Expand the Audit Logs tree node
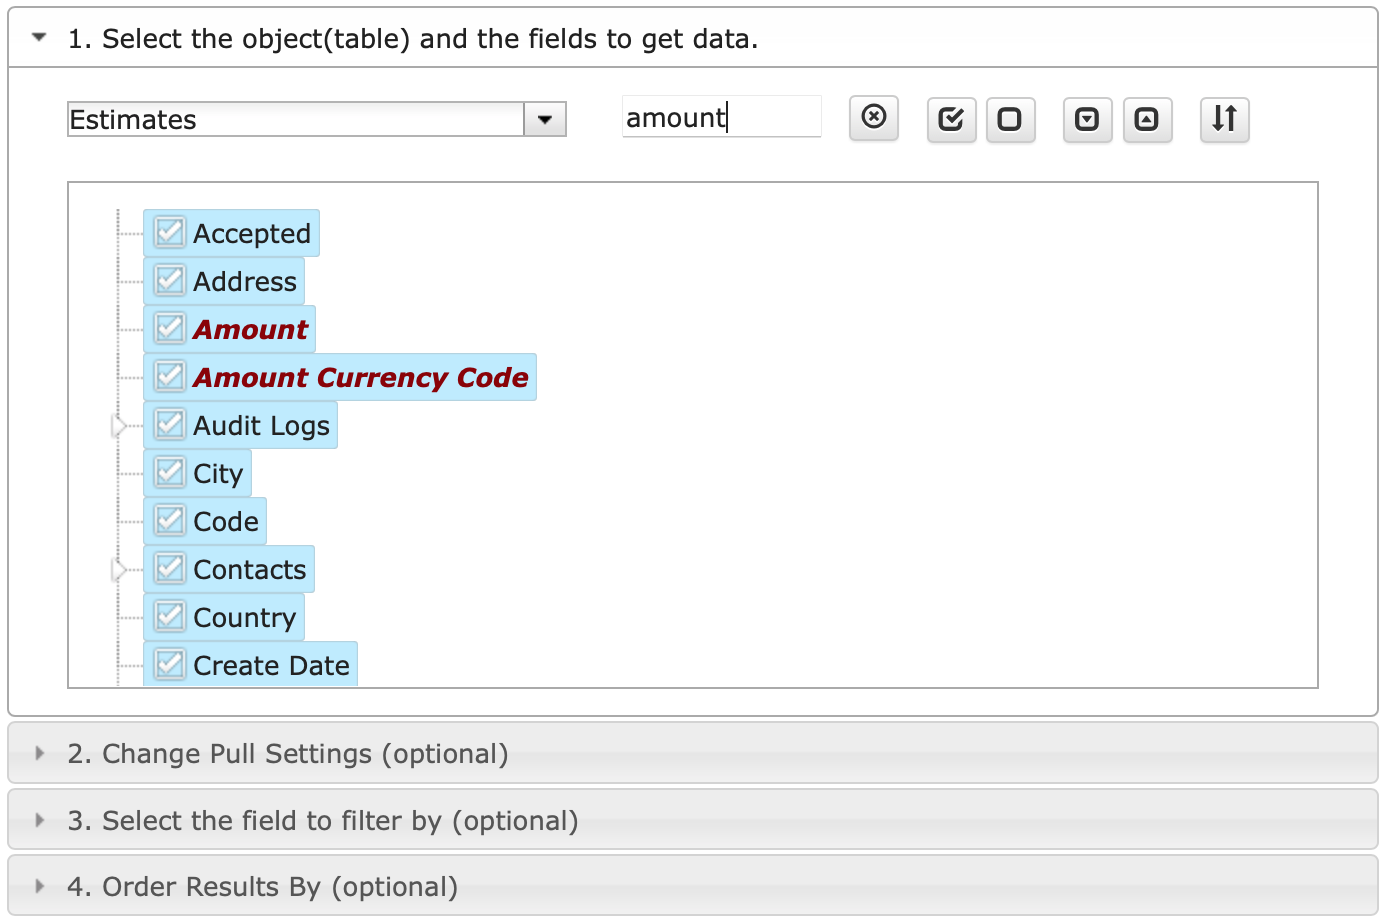1386x920 pixels. pyautogui.click(x=119, y=426)
